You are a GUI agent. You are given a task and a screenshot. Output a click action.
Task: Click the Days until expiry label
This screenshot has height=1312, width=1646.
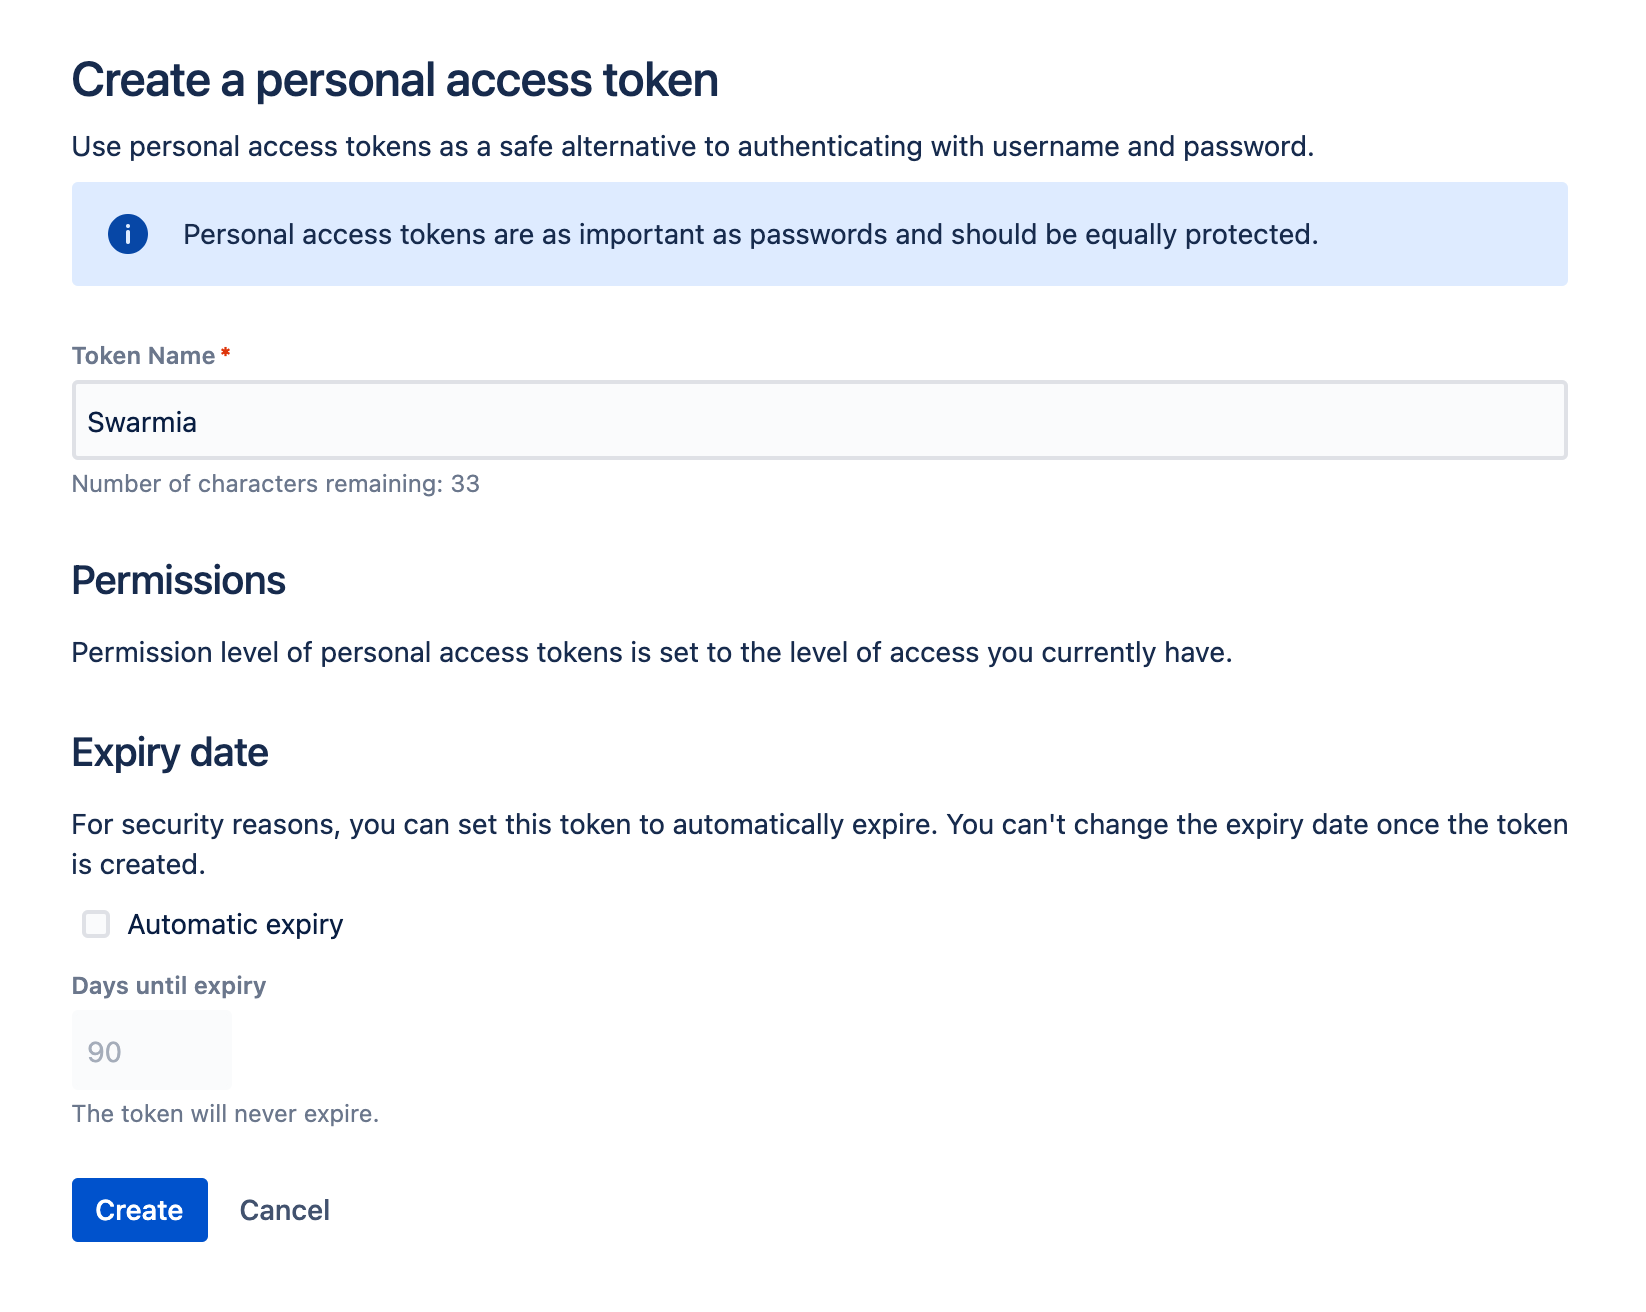pos(169,986)
